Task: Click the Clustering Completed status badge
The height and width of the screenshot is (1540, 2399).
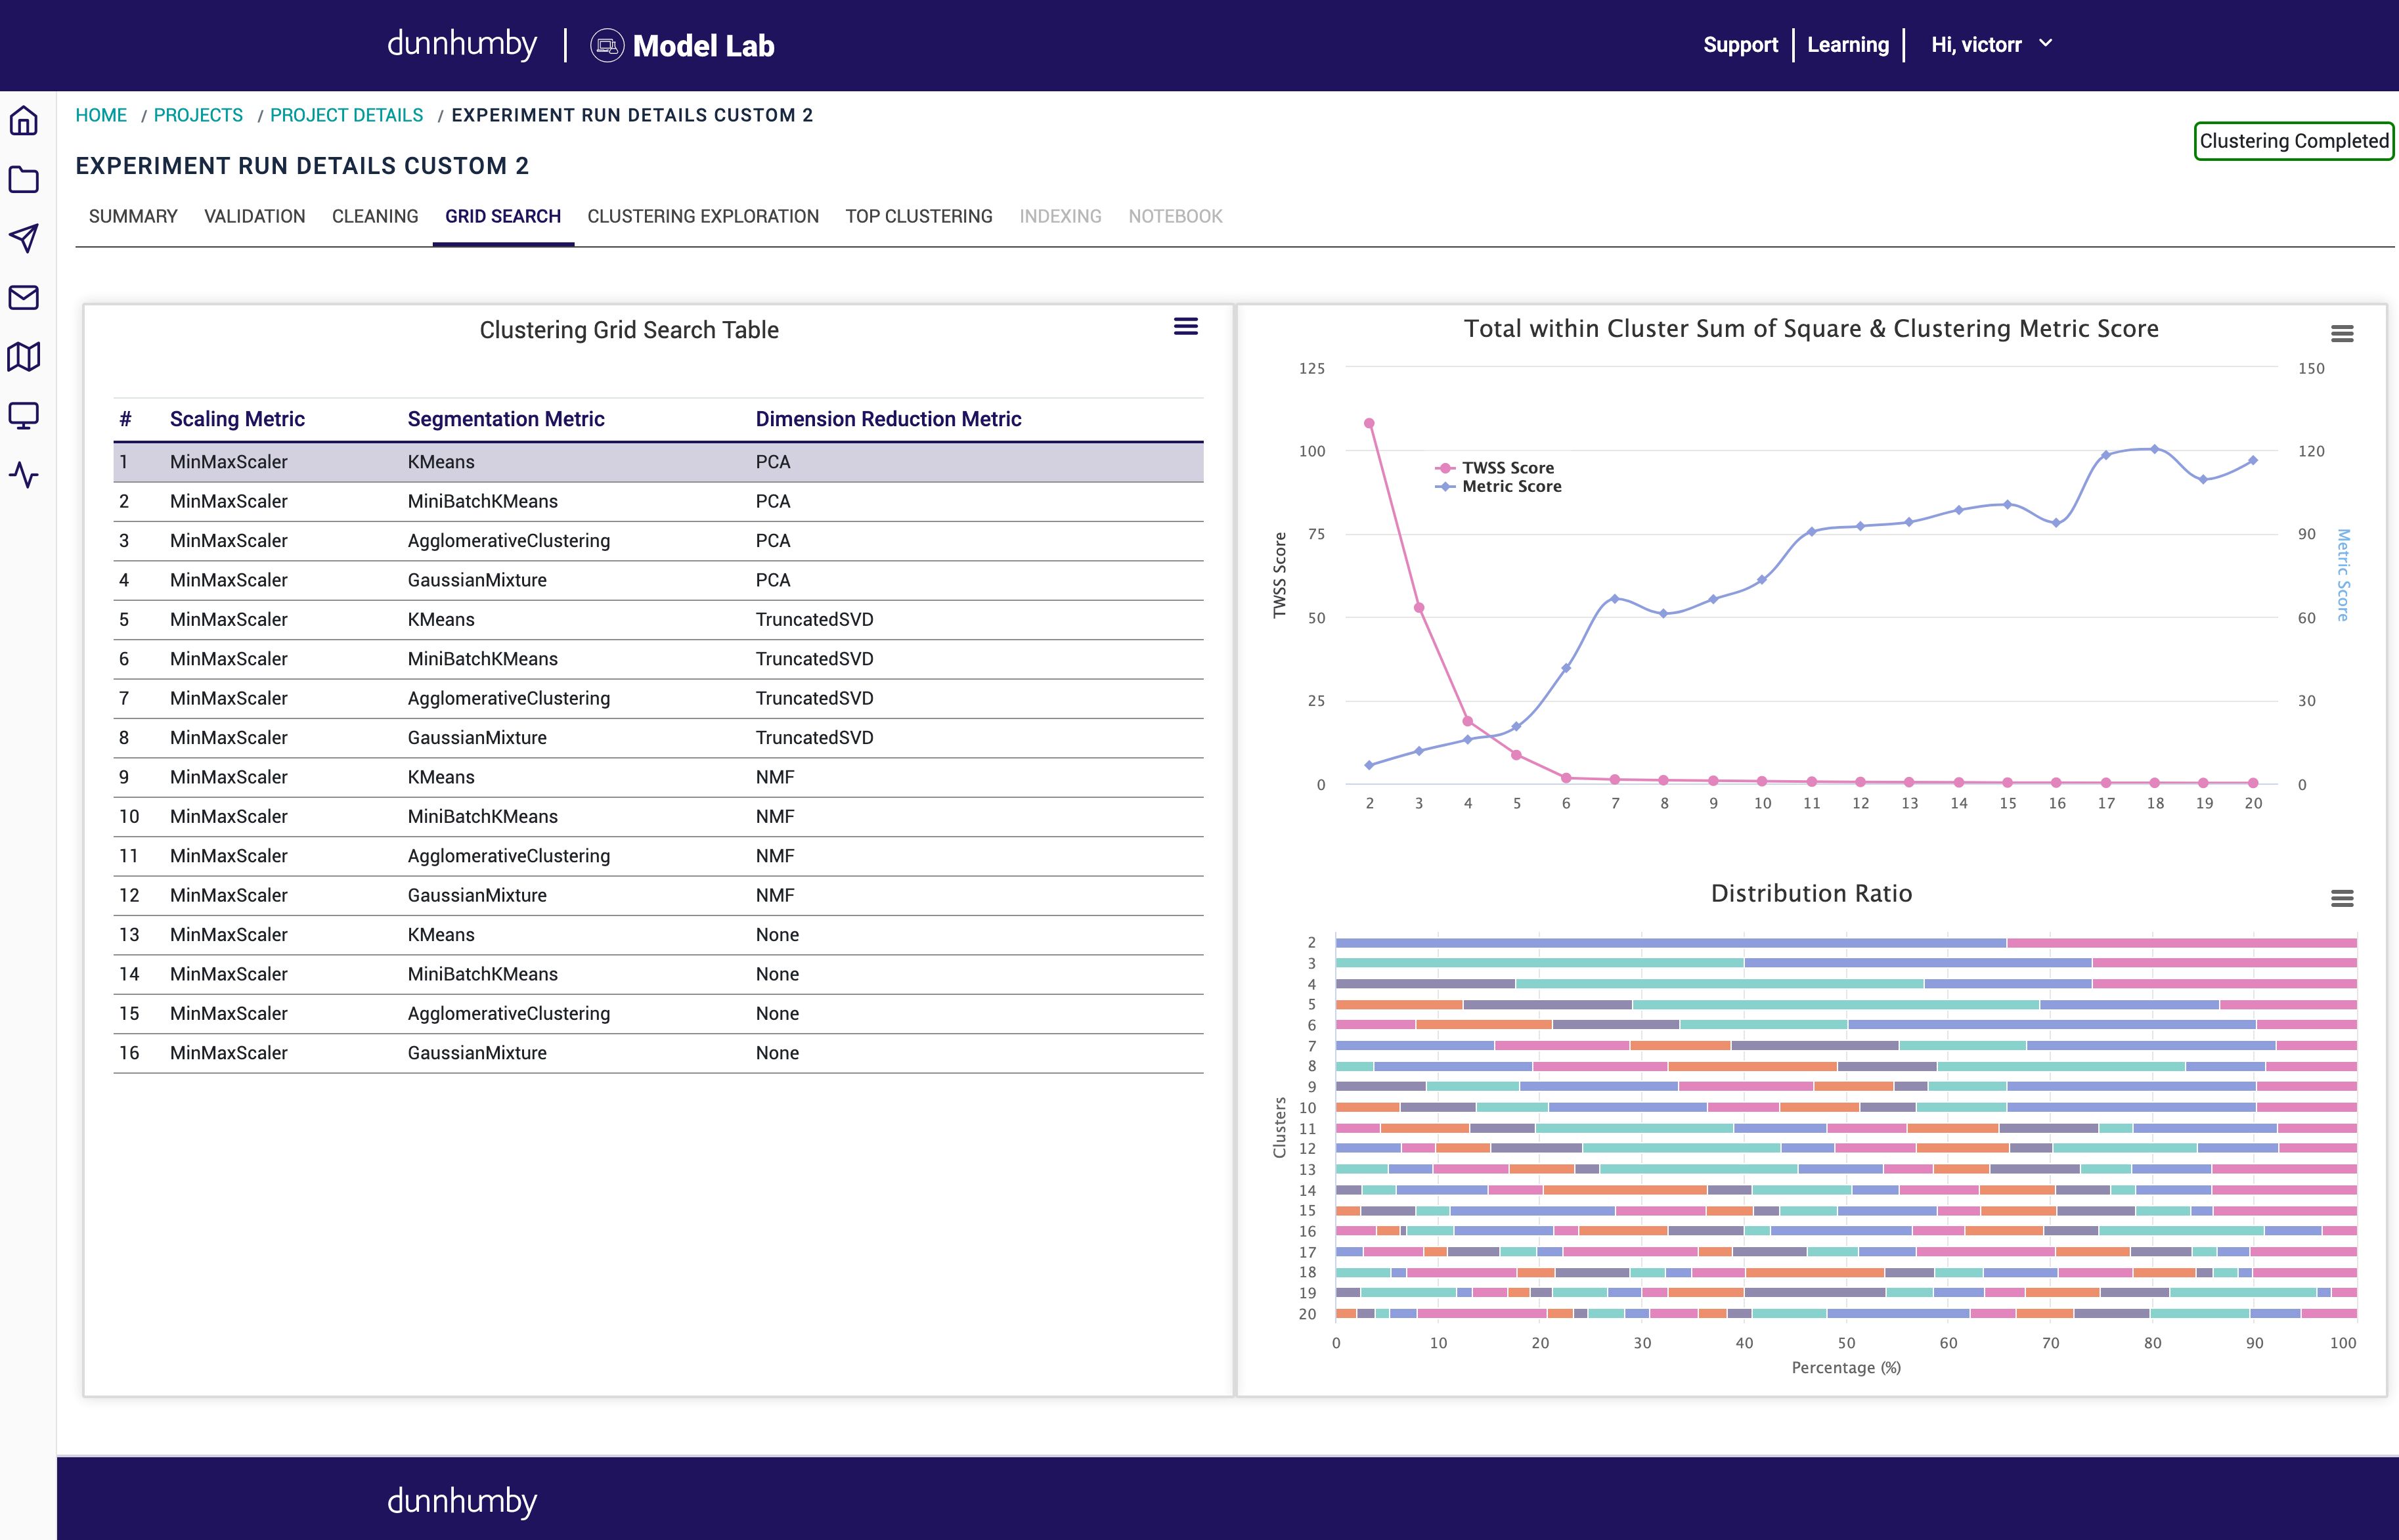Action: click(2294, 141)
